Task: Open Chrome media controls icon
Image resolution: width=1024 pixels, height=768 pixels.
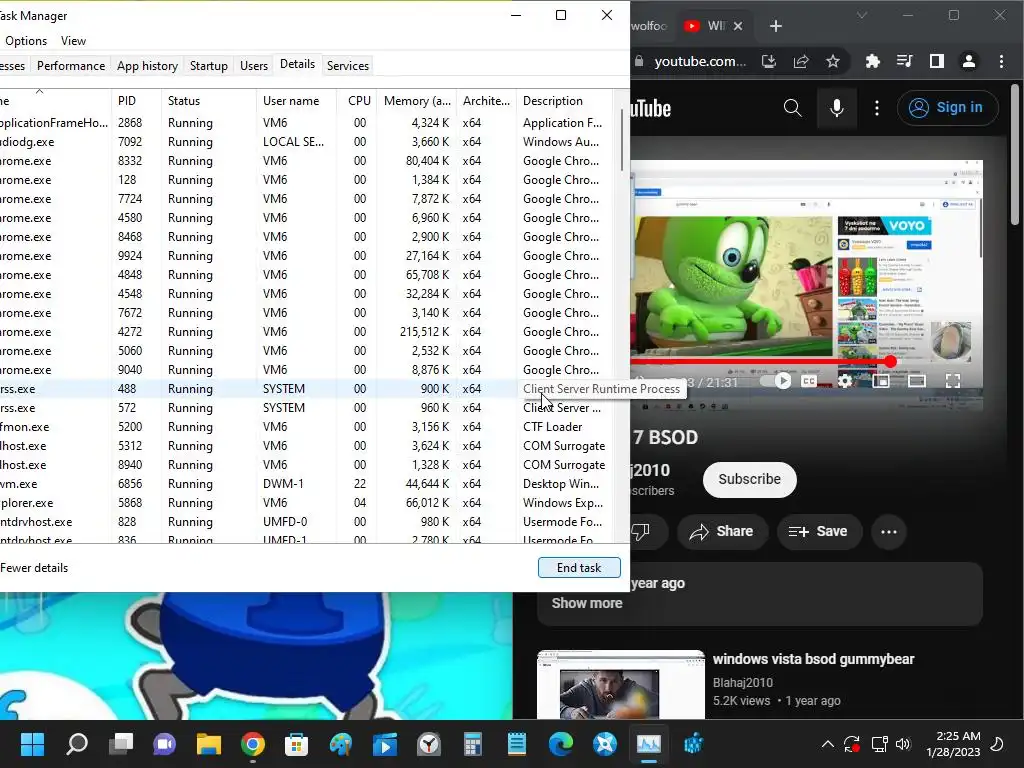Action: tap(904, 61)
